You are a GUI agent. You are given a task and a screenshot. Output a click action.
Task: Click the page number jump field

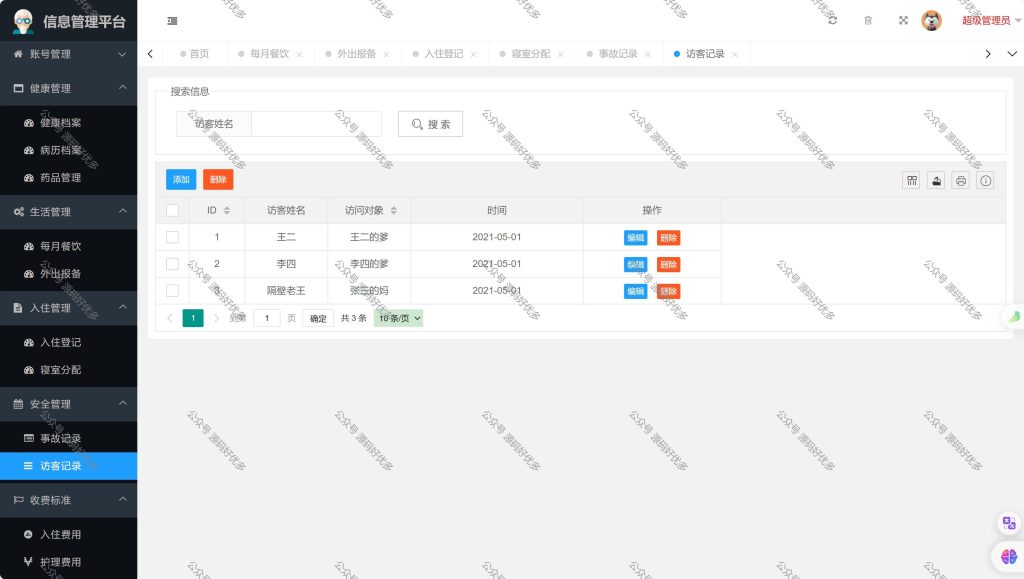pyautogui.click(x=266, y=318)
